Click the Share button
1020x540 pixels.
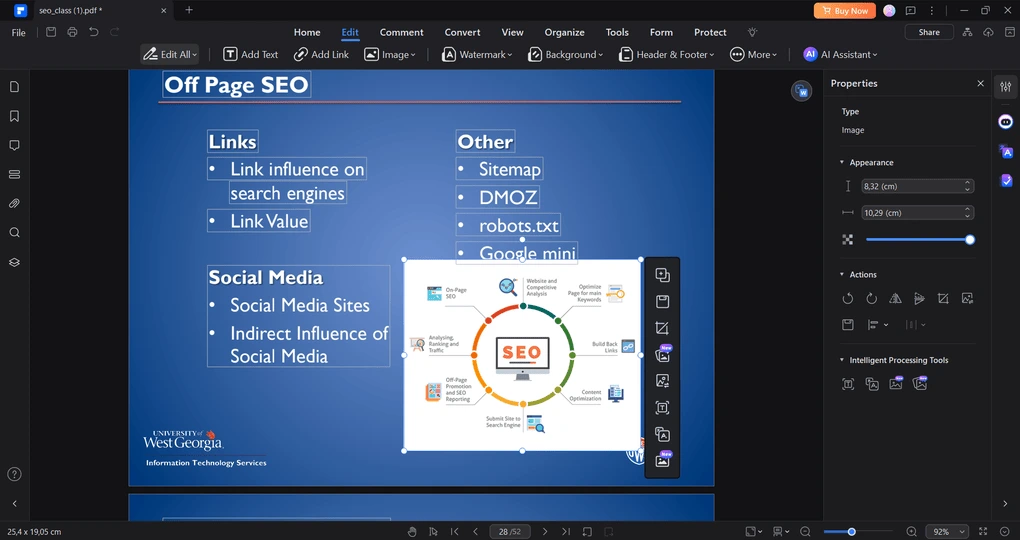coord(929,32)
